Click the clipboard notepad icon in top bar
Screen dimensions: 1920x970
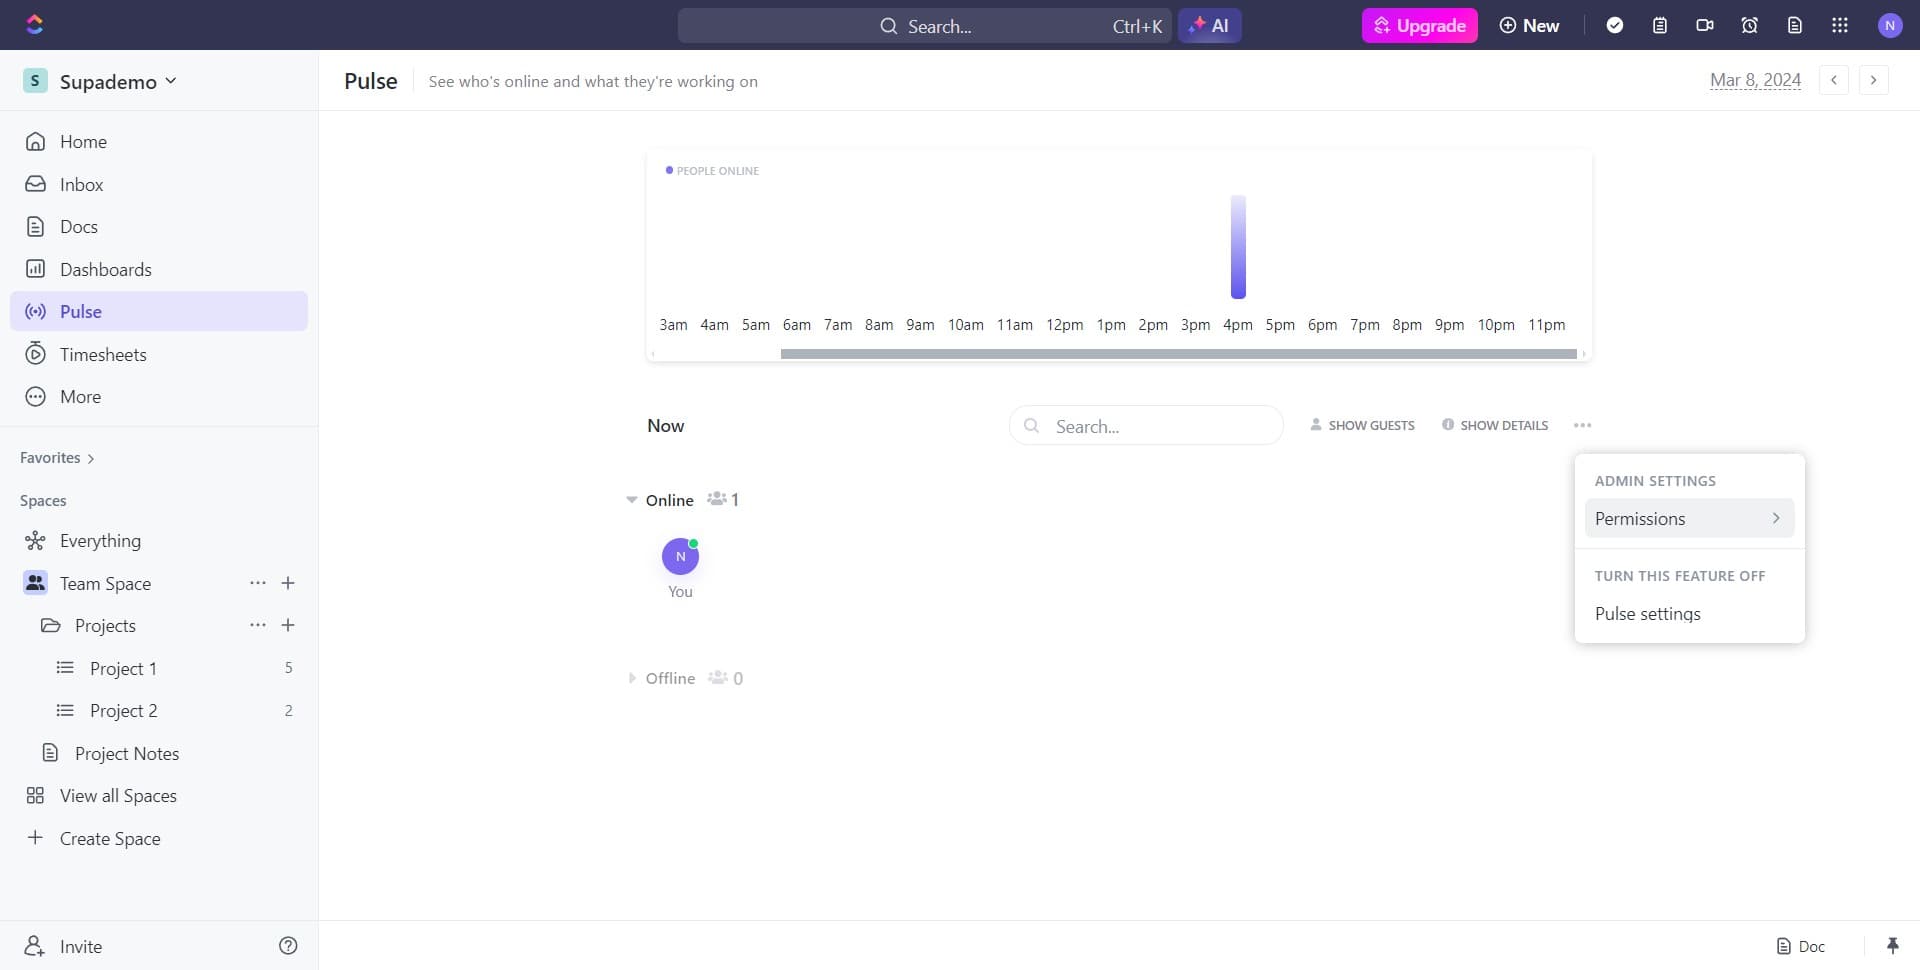pos(1660,25)
